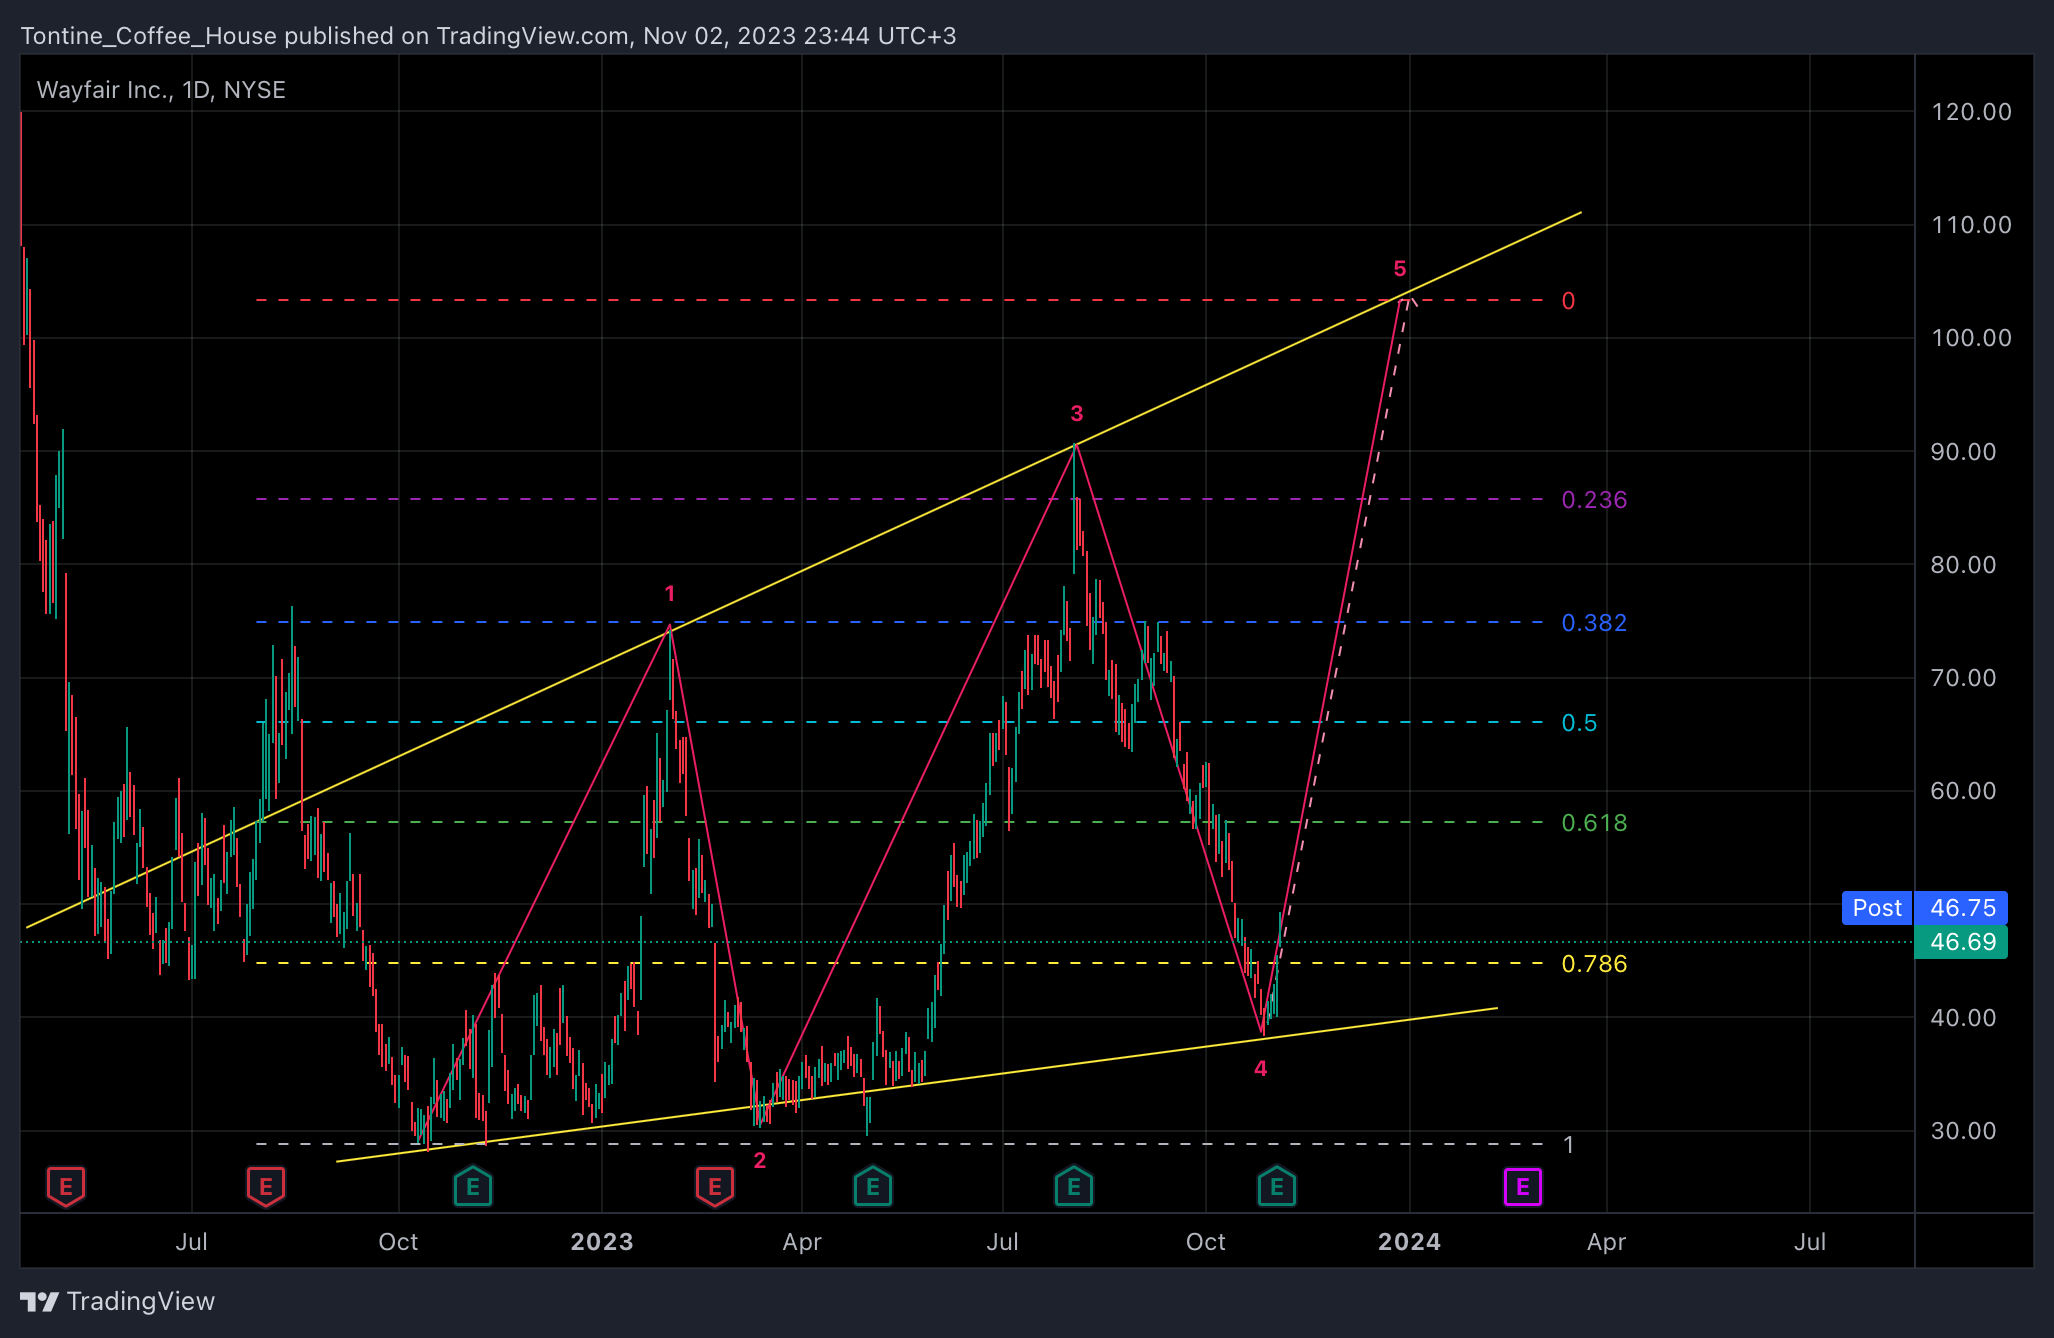The width and height of the screenshot is (2054, 1338).
Task: Click wave label 3 at the peak
Action: pyautogui.click(x=1077, y=413)
